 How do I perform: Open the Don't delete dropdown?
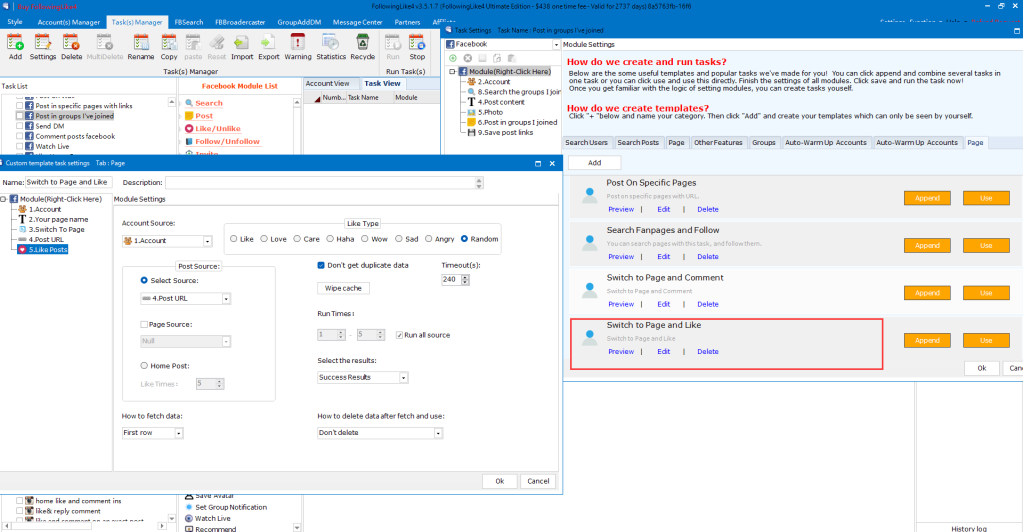point(438,433)
